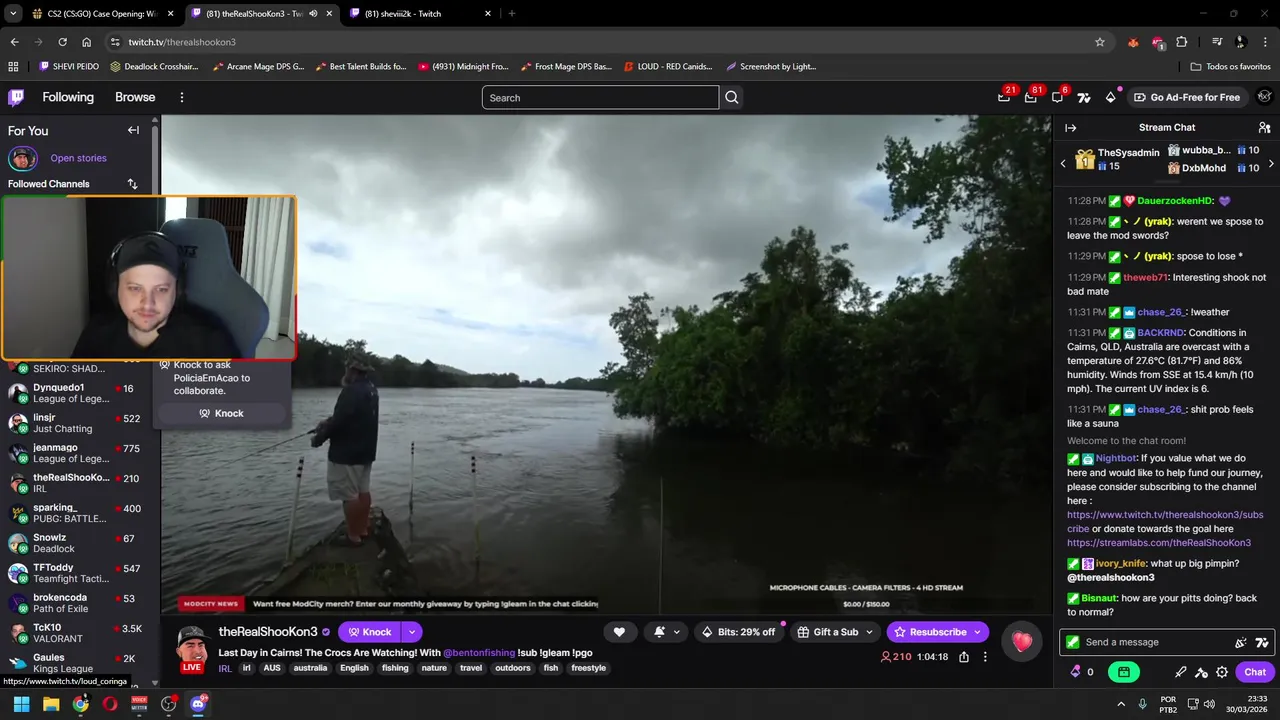Sort the followed channels list
The width and height of the screenshot is (1280, 720).
pos(132,184)
